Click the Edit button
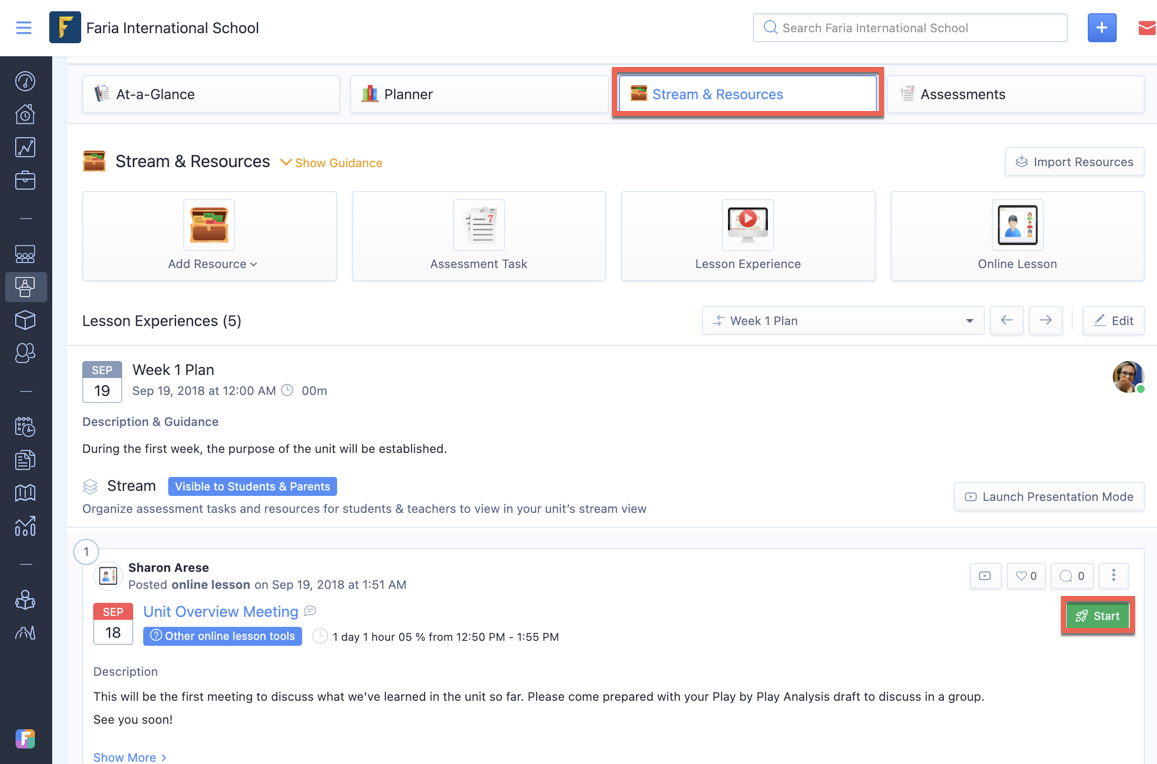The image size is (1157, 764). point(1113,320)
